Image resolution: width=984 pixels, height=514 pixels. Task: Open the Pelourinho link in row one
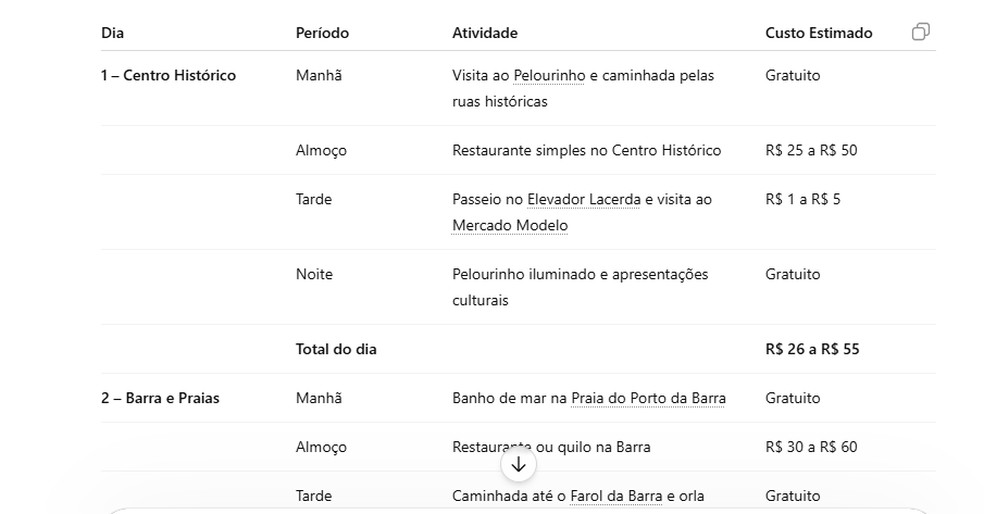click(549, 76)
